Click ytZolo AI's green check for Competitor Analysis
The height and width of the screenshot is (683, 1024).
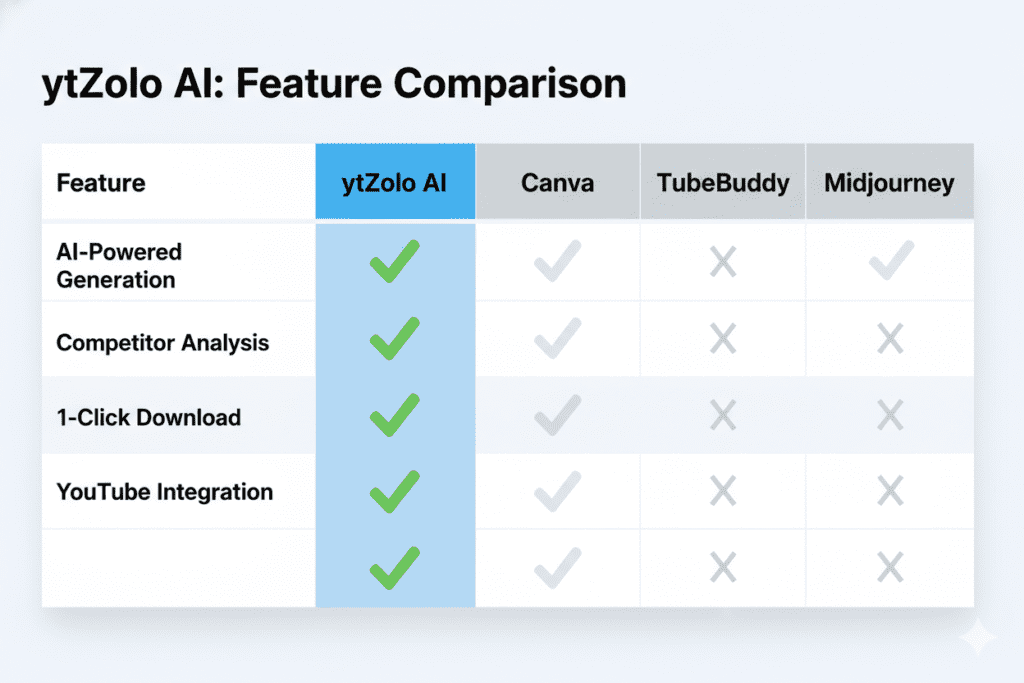(x=394, y=339)
